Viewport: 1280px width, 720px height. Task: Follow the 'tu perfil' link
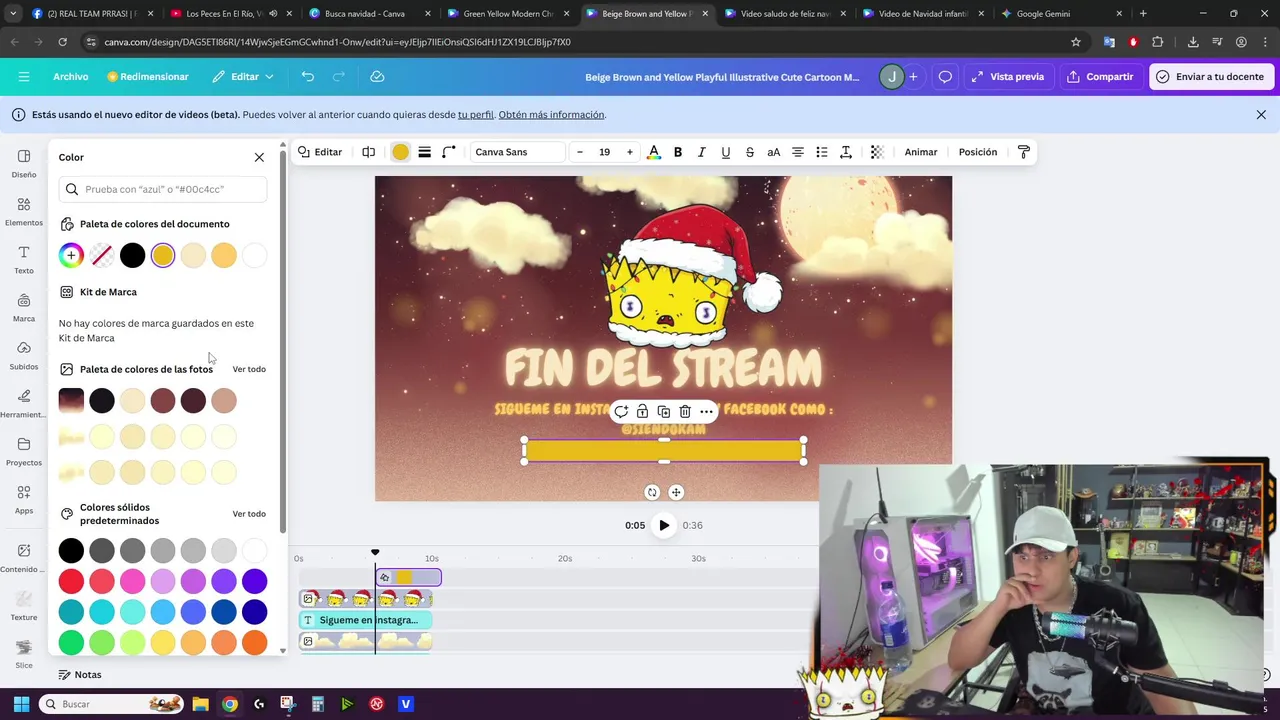pos(476,115)
